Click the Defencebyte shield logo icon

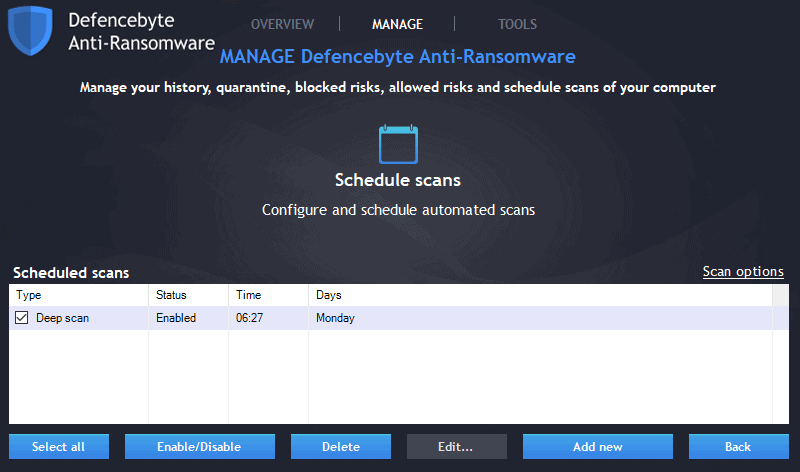coord(30,31)
